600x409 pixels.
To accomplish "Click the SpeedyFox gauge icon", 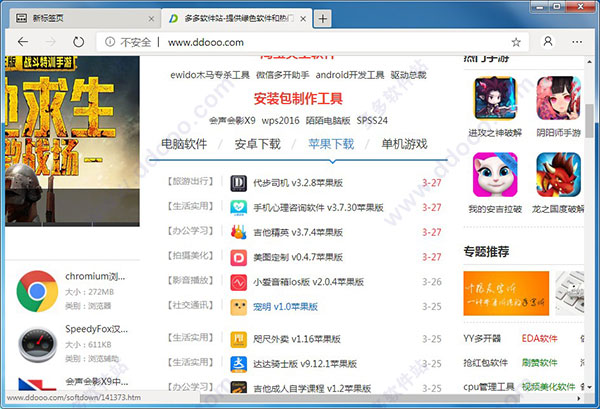I will pyautogui.click(x=38, y=344).
